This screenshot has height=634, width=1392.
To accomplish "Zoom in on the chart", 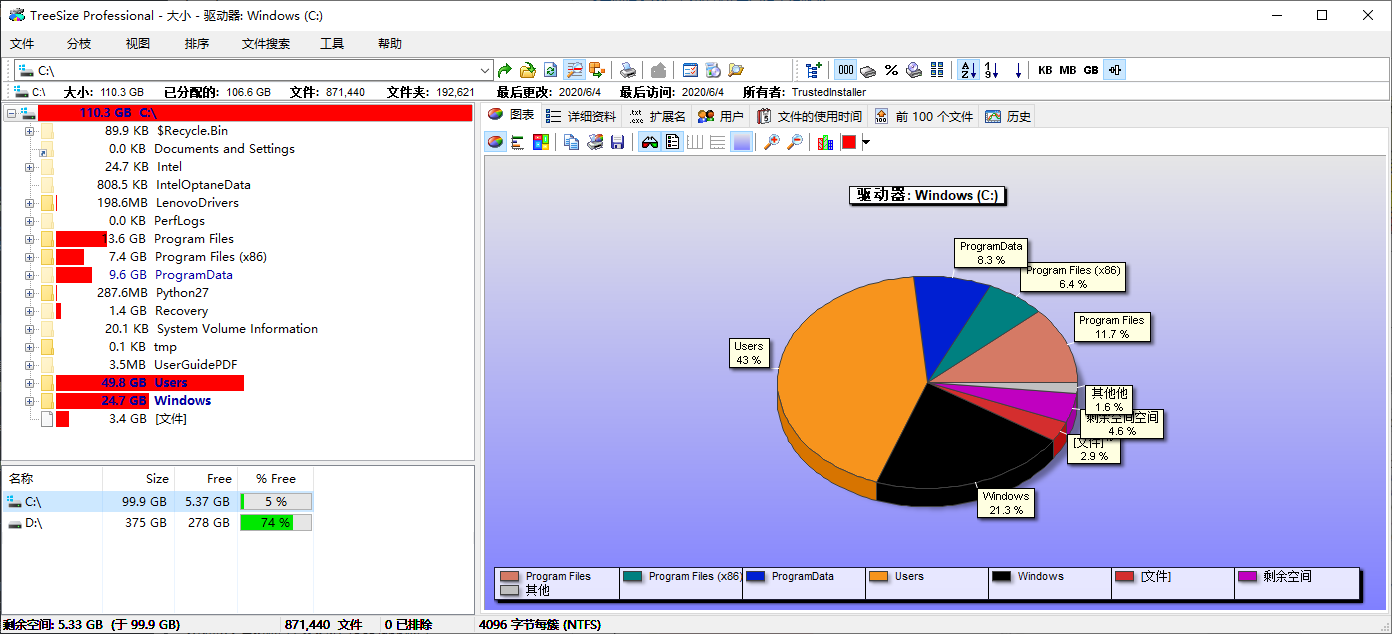I will pyautogui.click(x=771, y=142).
